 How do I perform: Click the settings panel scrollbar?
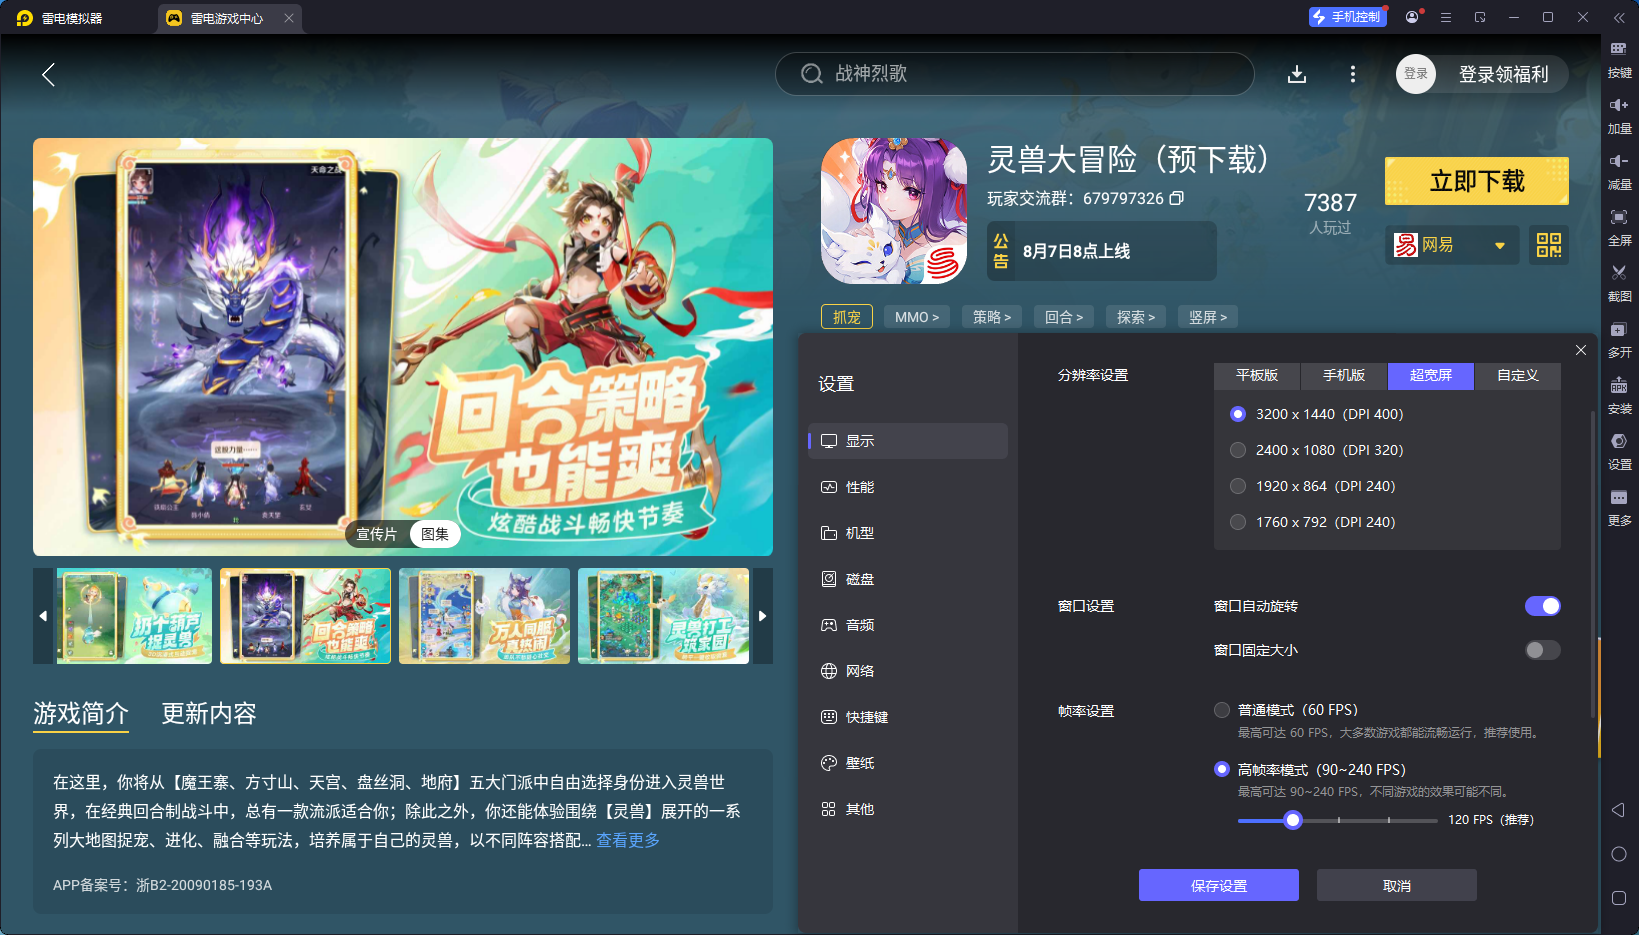pyautogui.click(x=1593, y=565)
